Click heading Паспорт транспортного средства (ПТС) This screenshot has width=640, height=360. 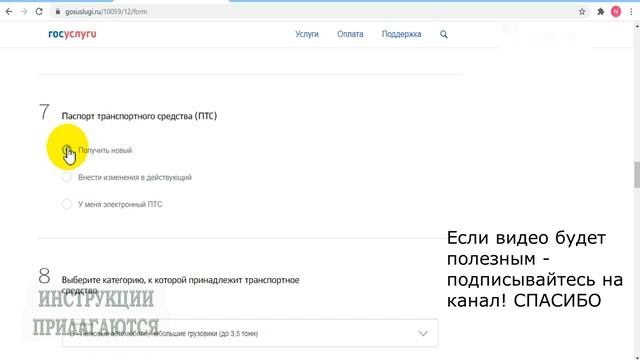click(x=139, y=116)
